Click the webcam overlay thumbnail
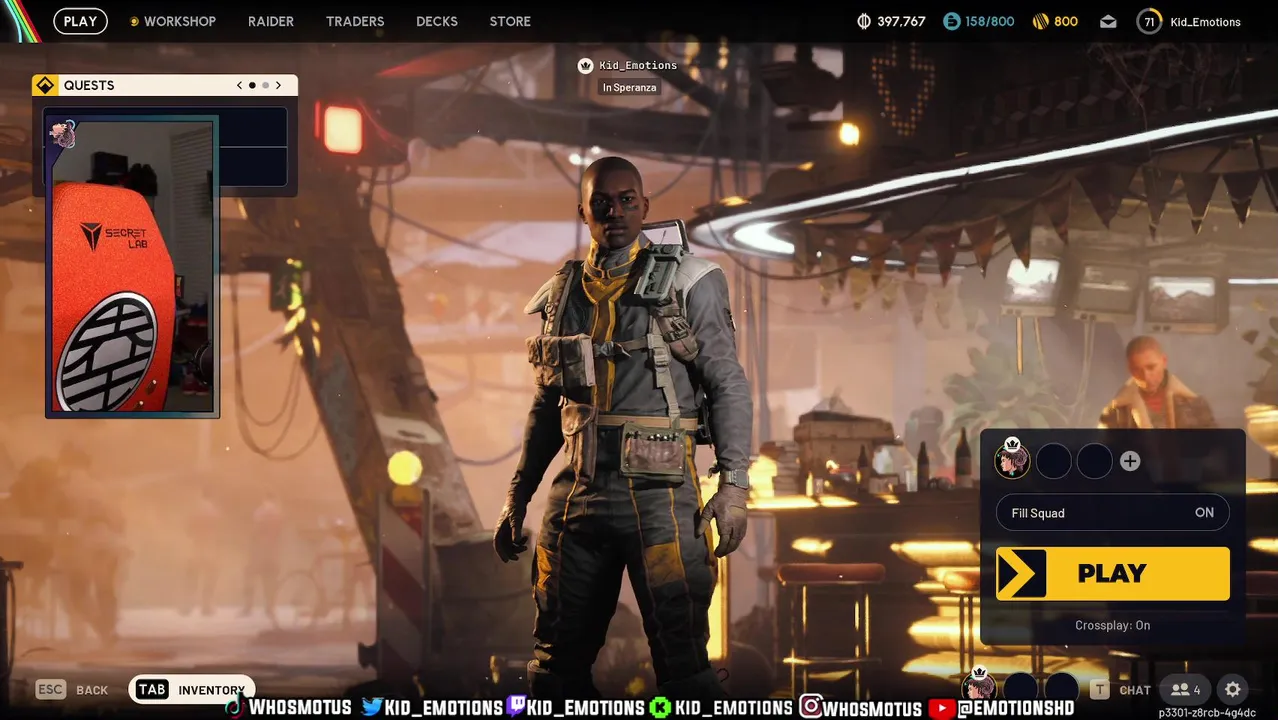 pos(132,267)
